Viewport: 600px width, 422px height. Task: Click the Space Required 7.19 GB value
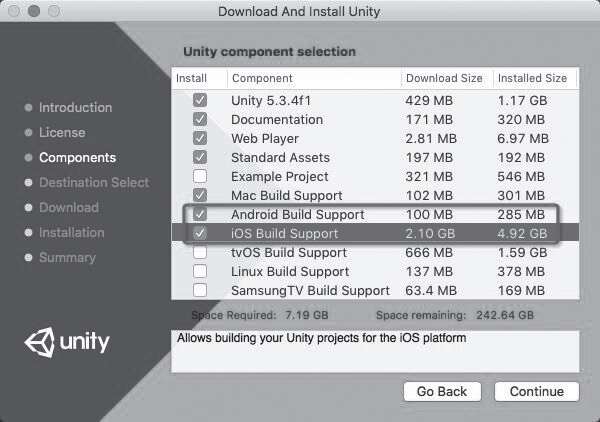(307, 315)
